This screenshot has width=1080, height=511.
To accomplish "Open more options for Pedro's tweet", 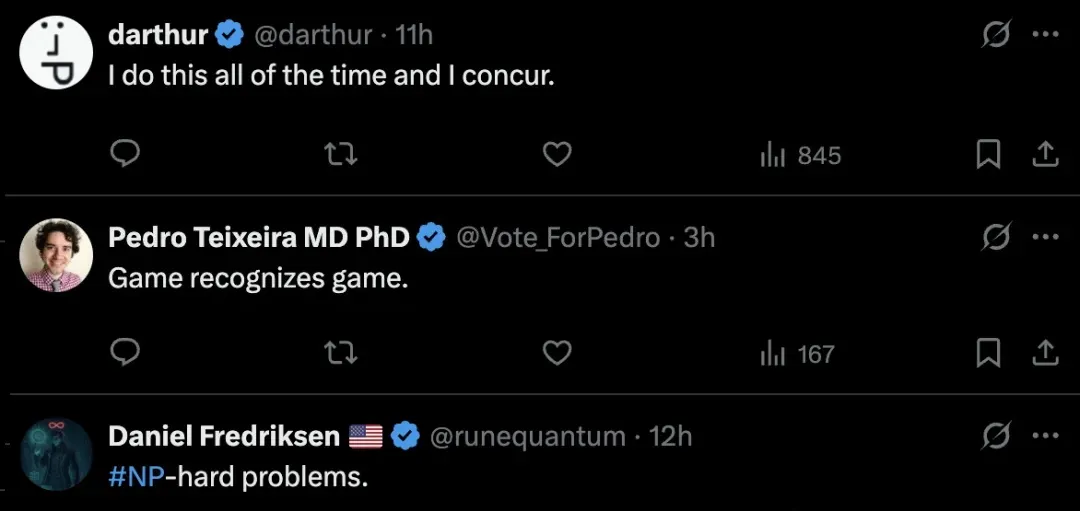I will [1045, 237].
